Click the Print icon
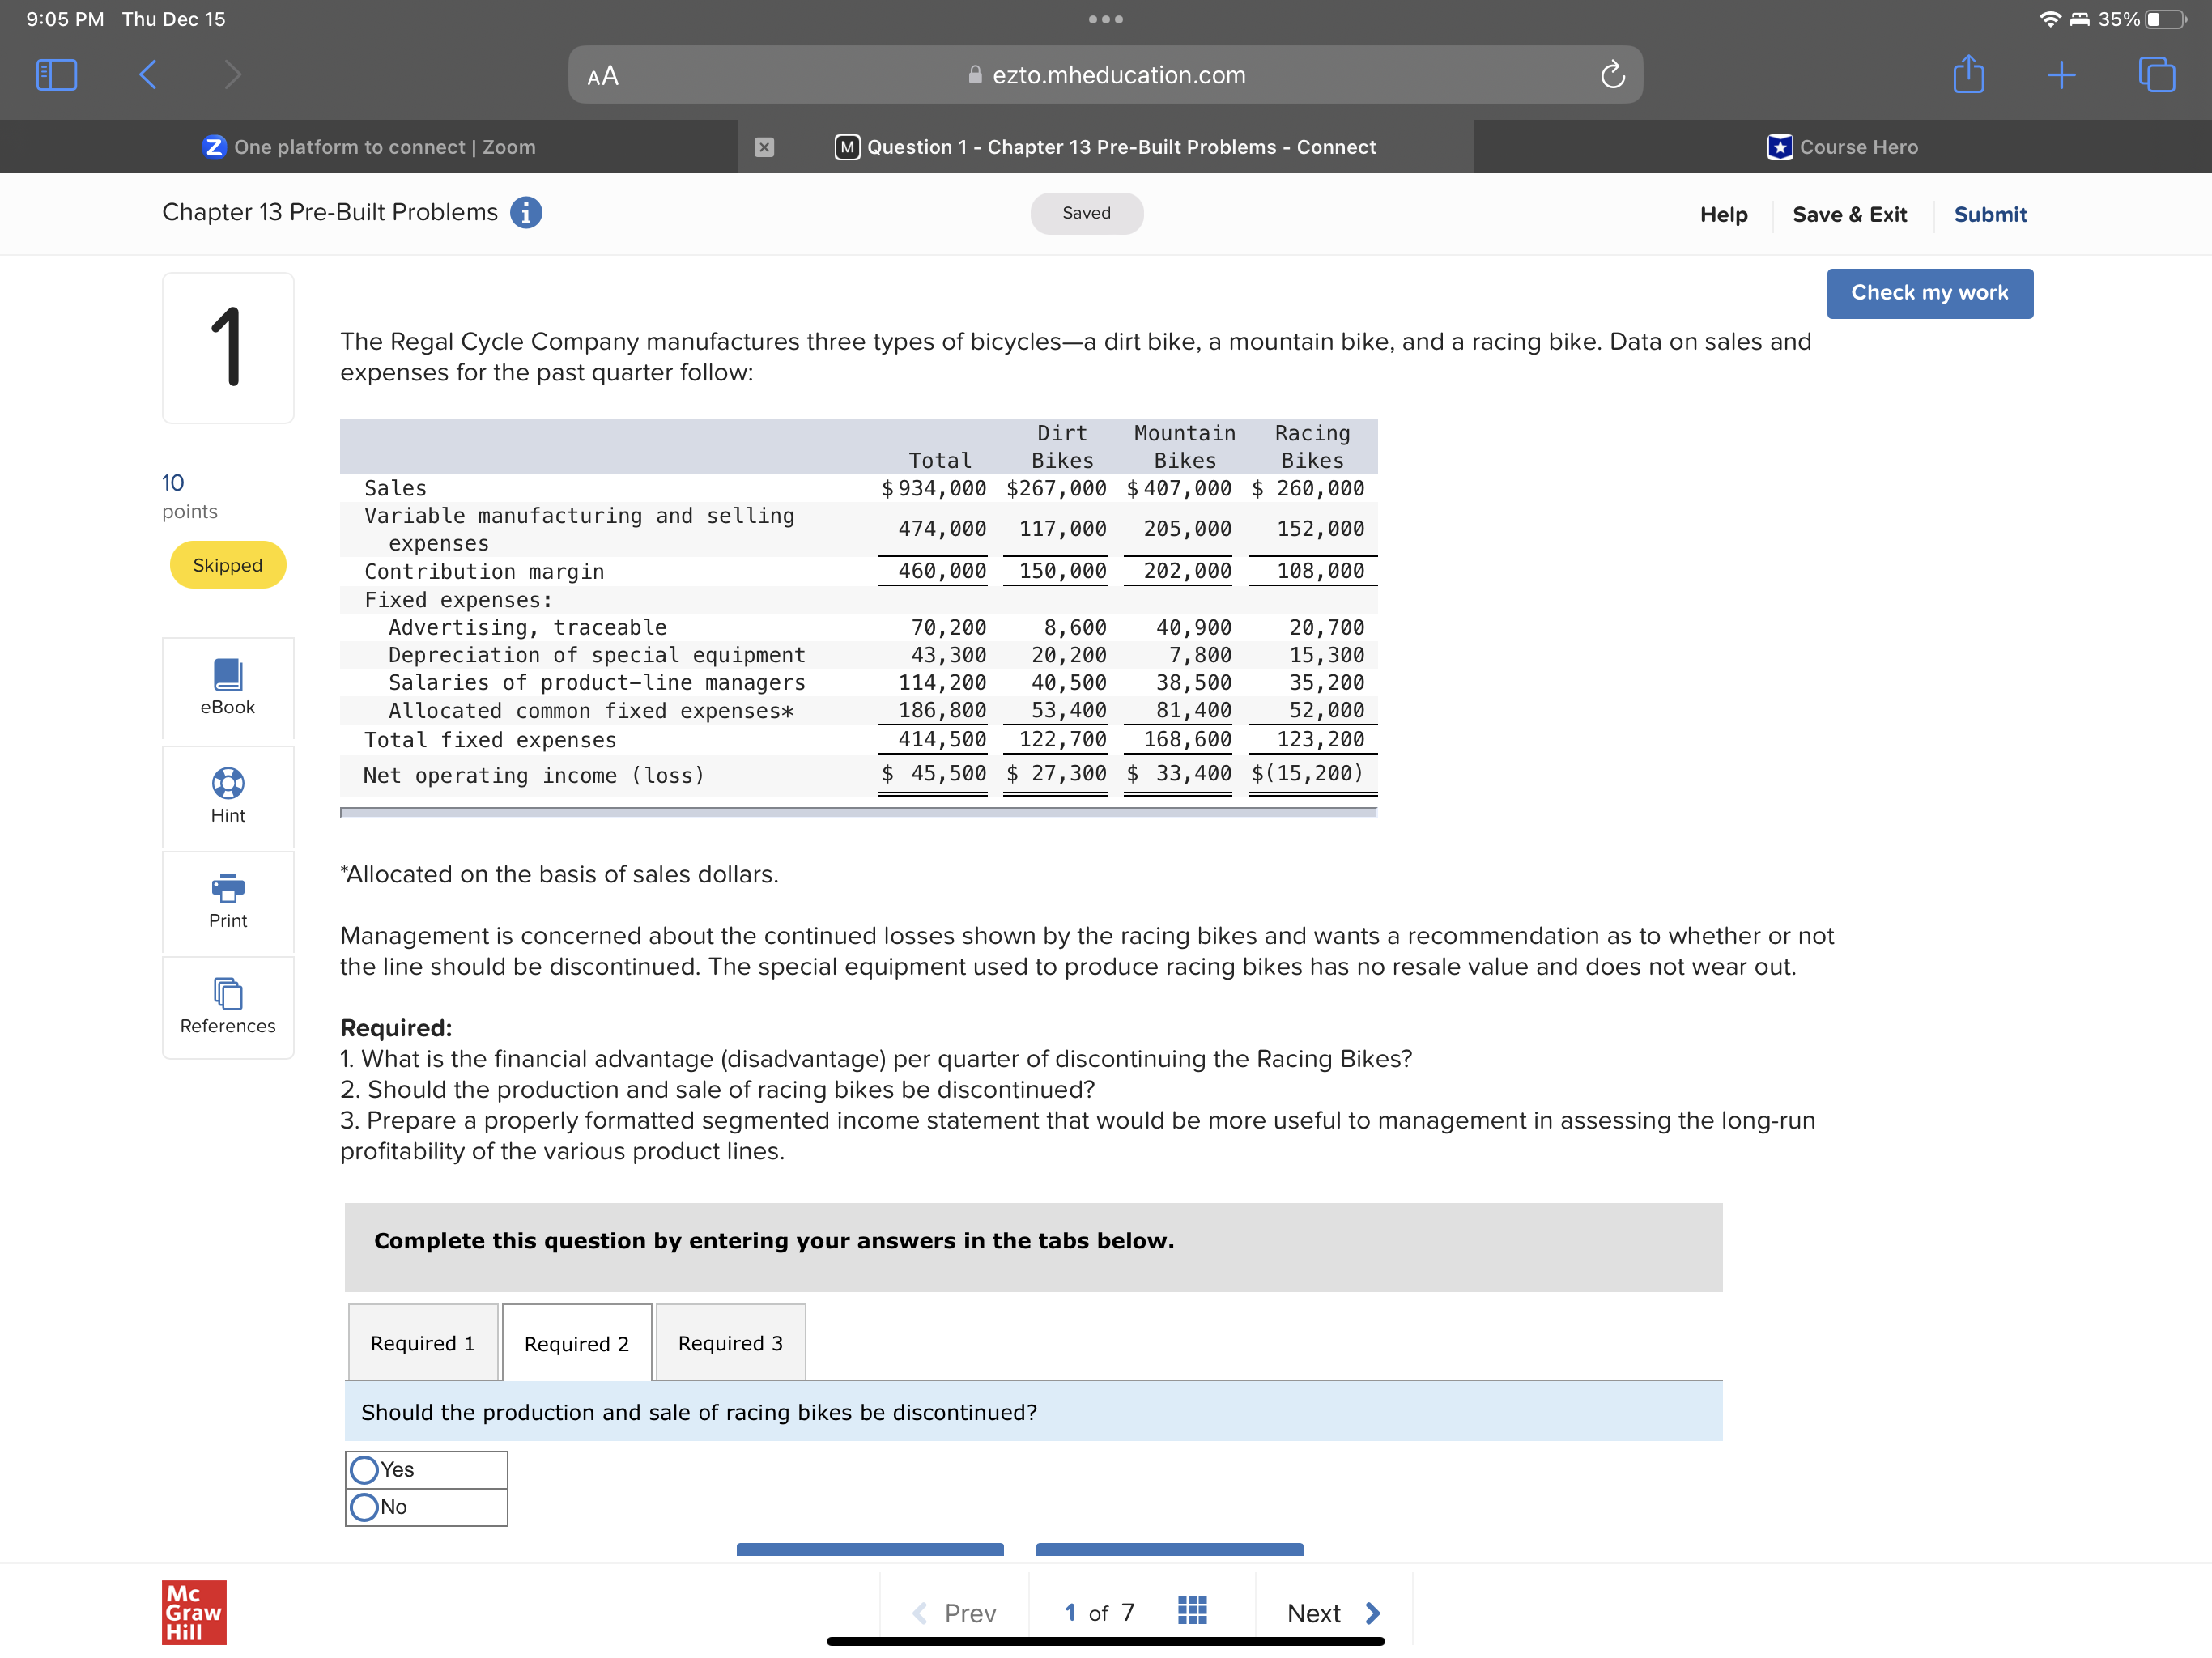Screen dimensions: 2212x1658 click(x=227, y=887)
